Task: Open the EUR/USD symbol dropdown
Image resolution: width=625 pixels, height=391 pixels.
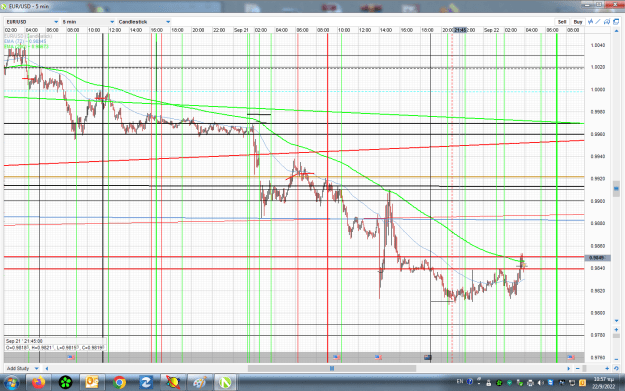Action: [31, 22]
